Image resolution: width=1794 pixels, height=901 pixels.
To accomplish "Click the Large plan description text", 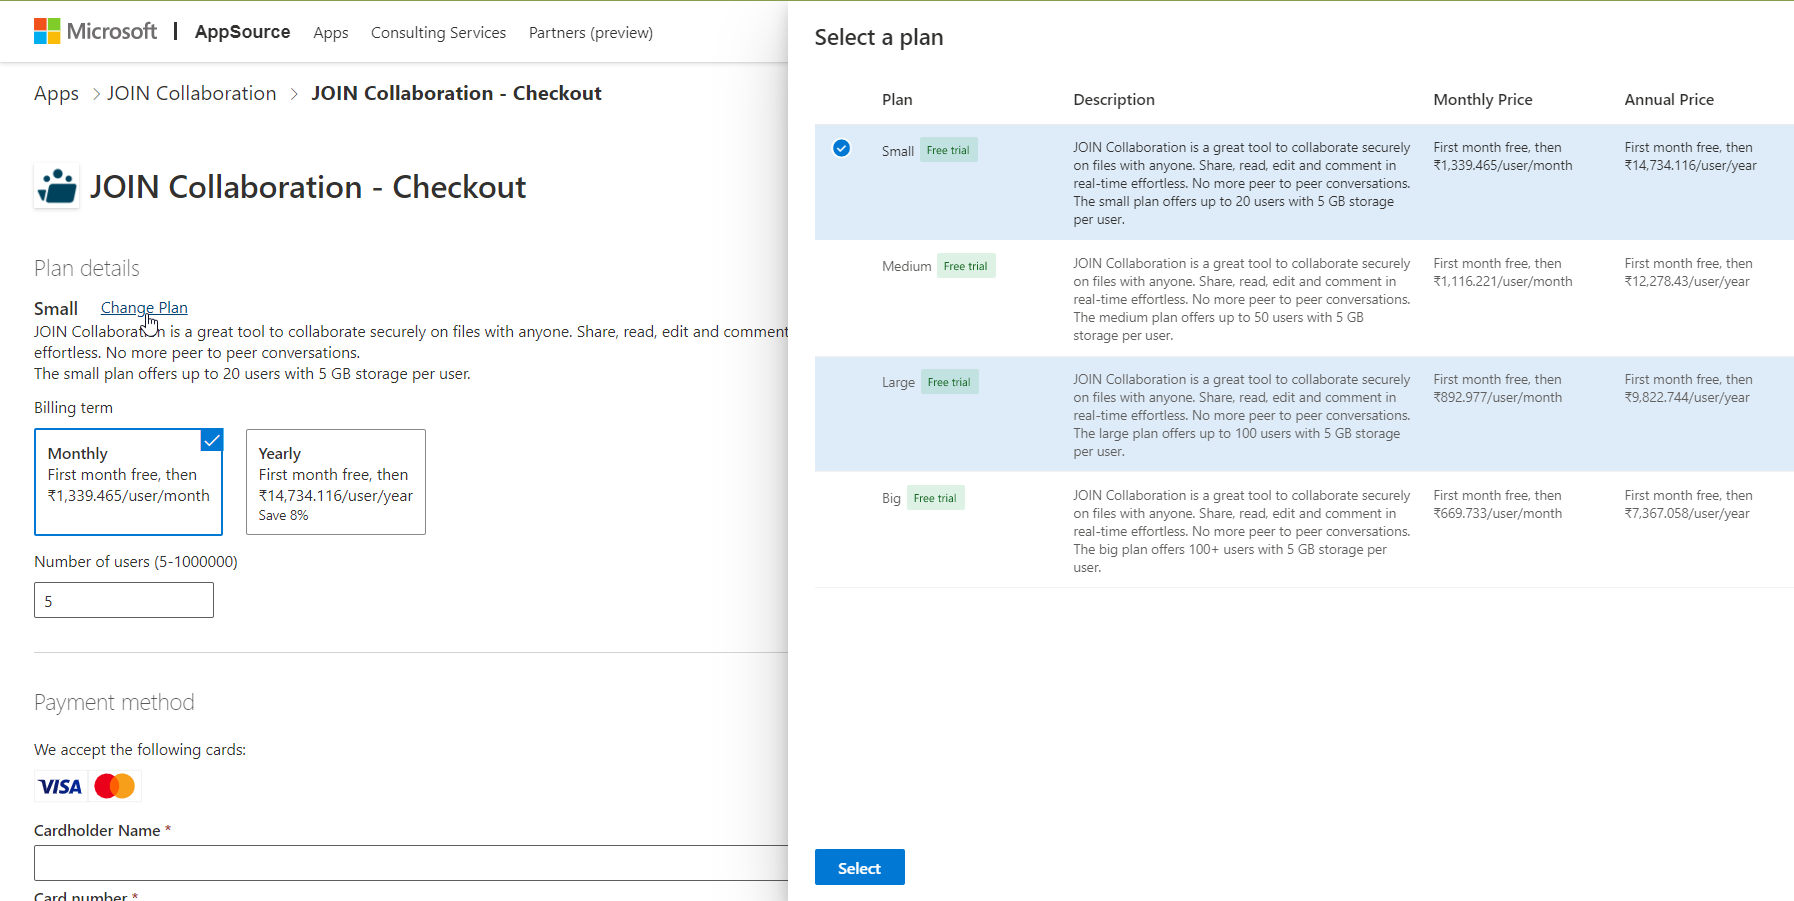I will (x=1242, y=415).
